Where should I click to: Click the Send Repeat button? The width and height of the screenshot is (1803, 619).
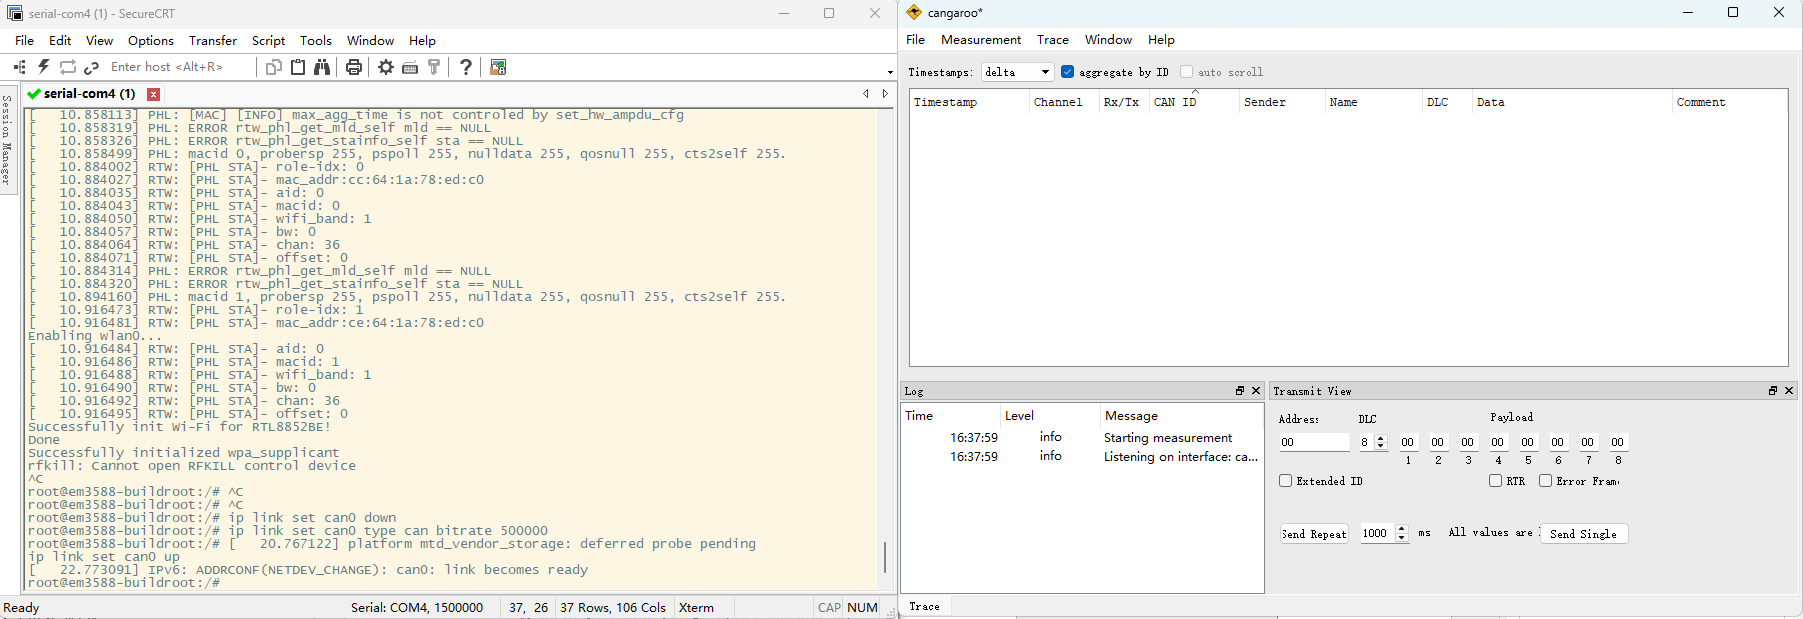[1315, 534]
